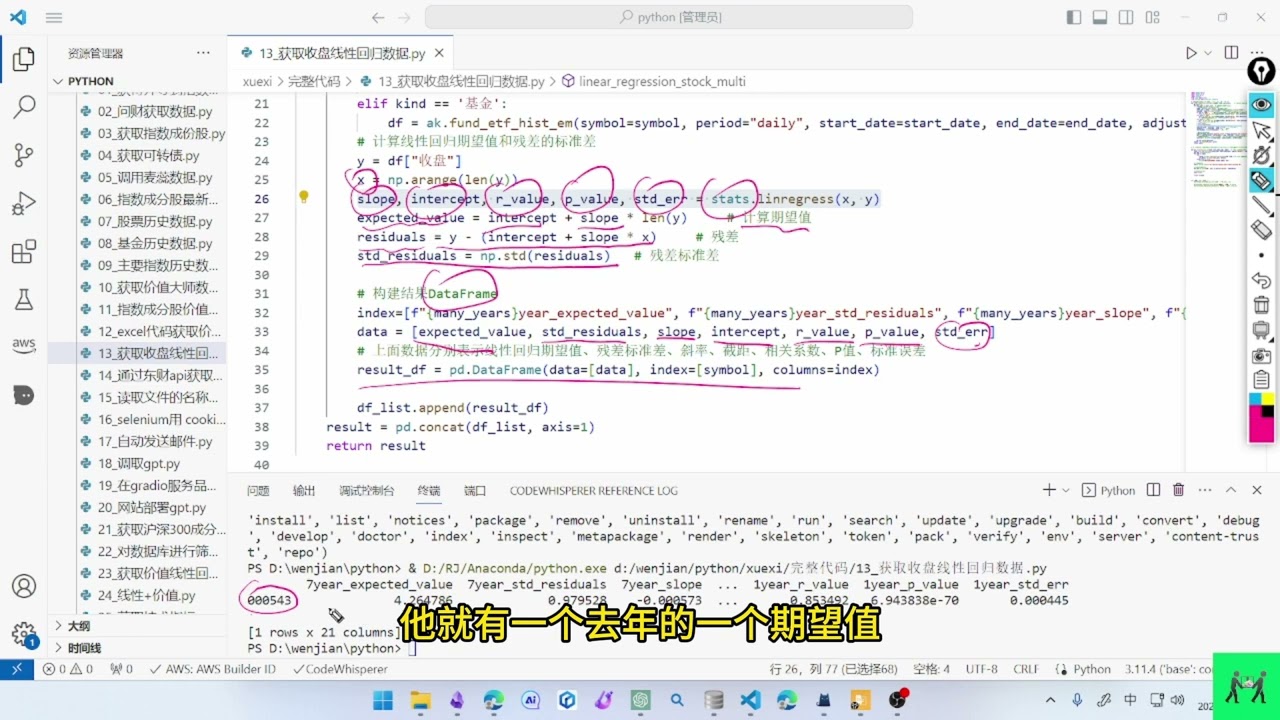Screen dimensions: 1280x720
Task: Switch to the 端口 ports tab
Action: click(475, 491)
